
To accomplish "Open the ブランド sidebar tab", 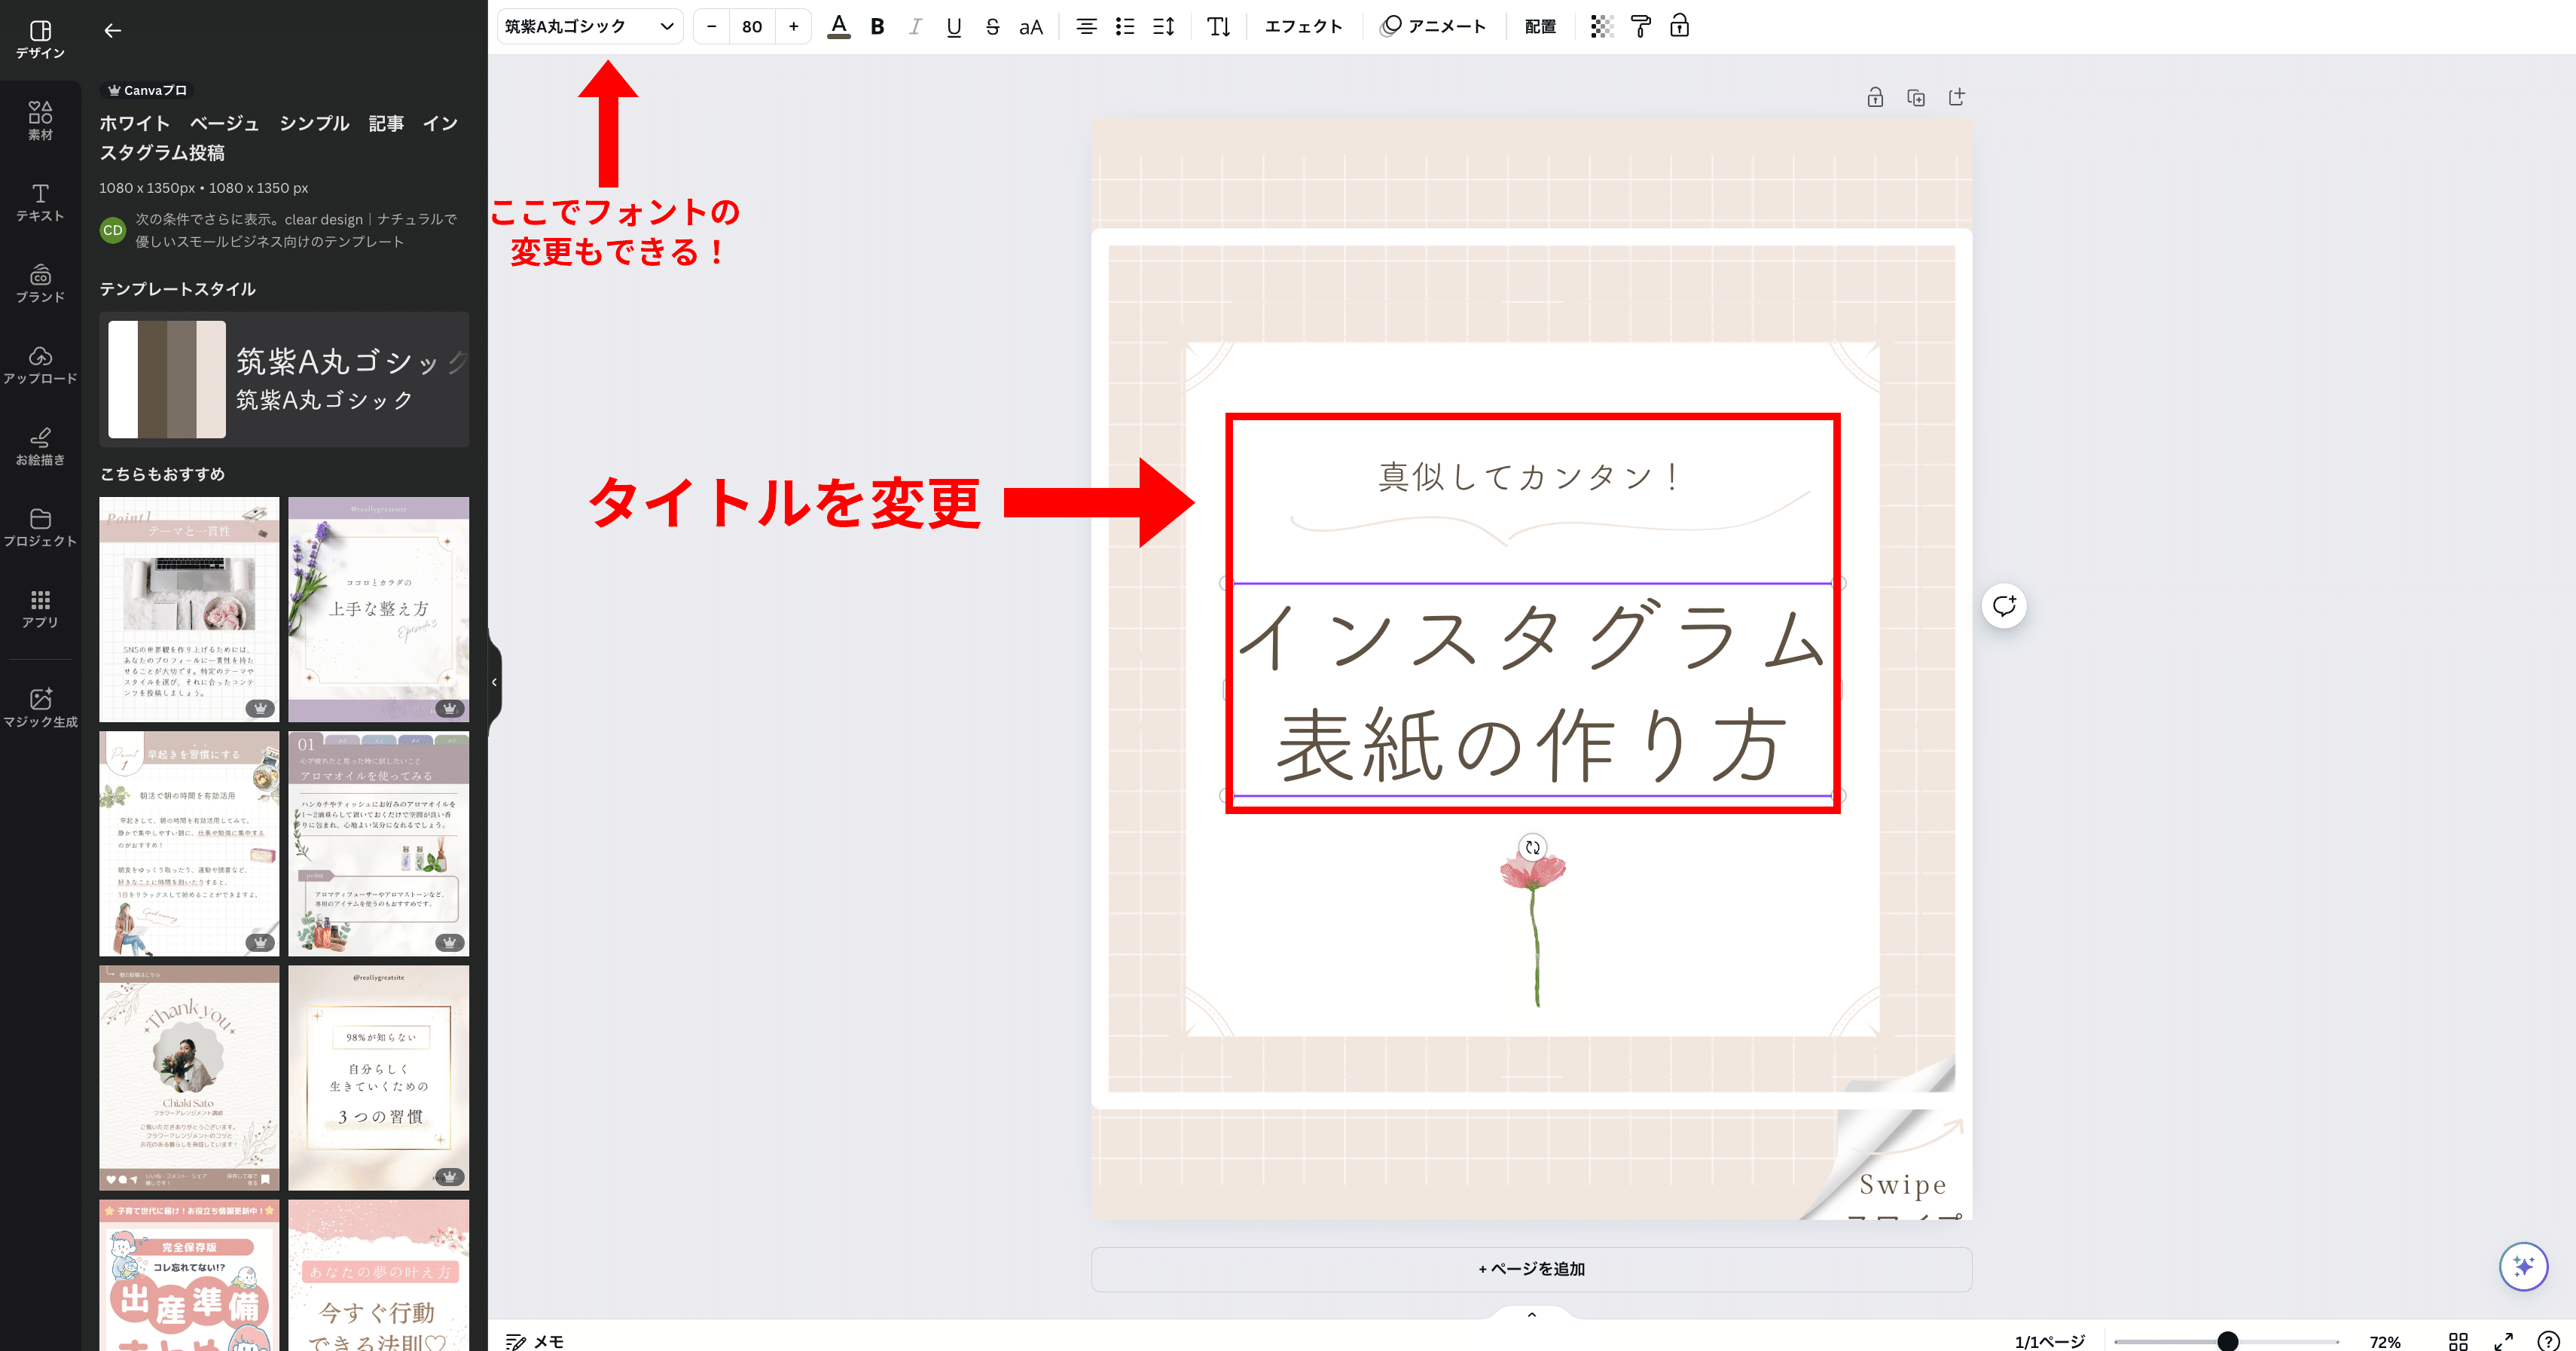I will point(40,283).
